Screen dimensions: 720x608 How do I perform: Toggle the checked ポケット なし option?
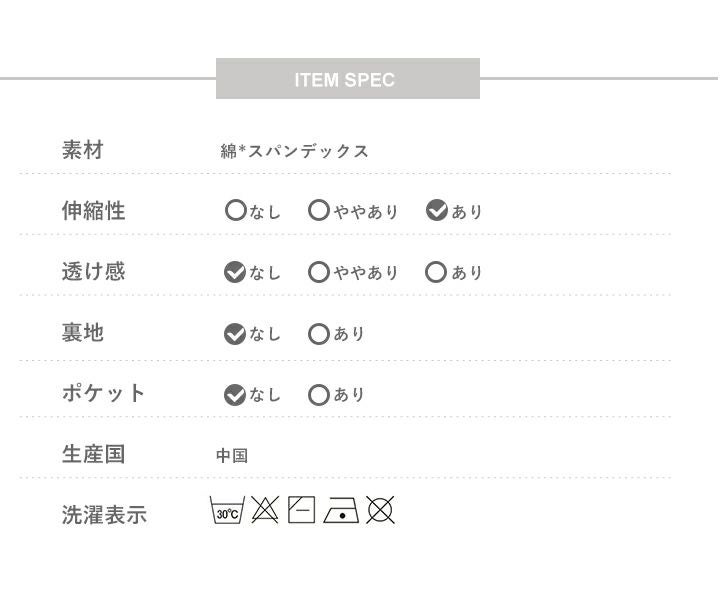point(235,395)
